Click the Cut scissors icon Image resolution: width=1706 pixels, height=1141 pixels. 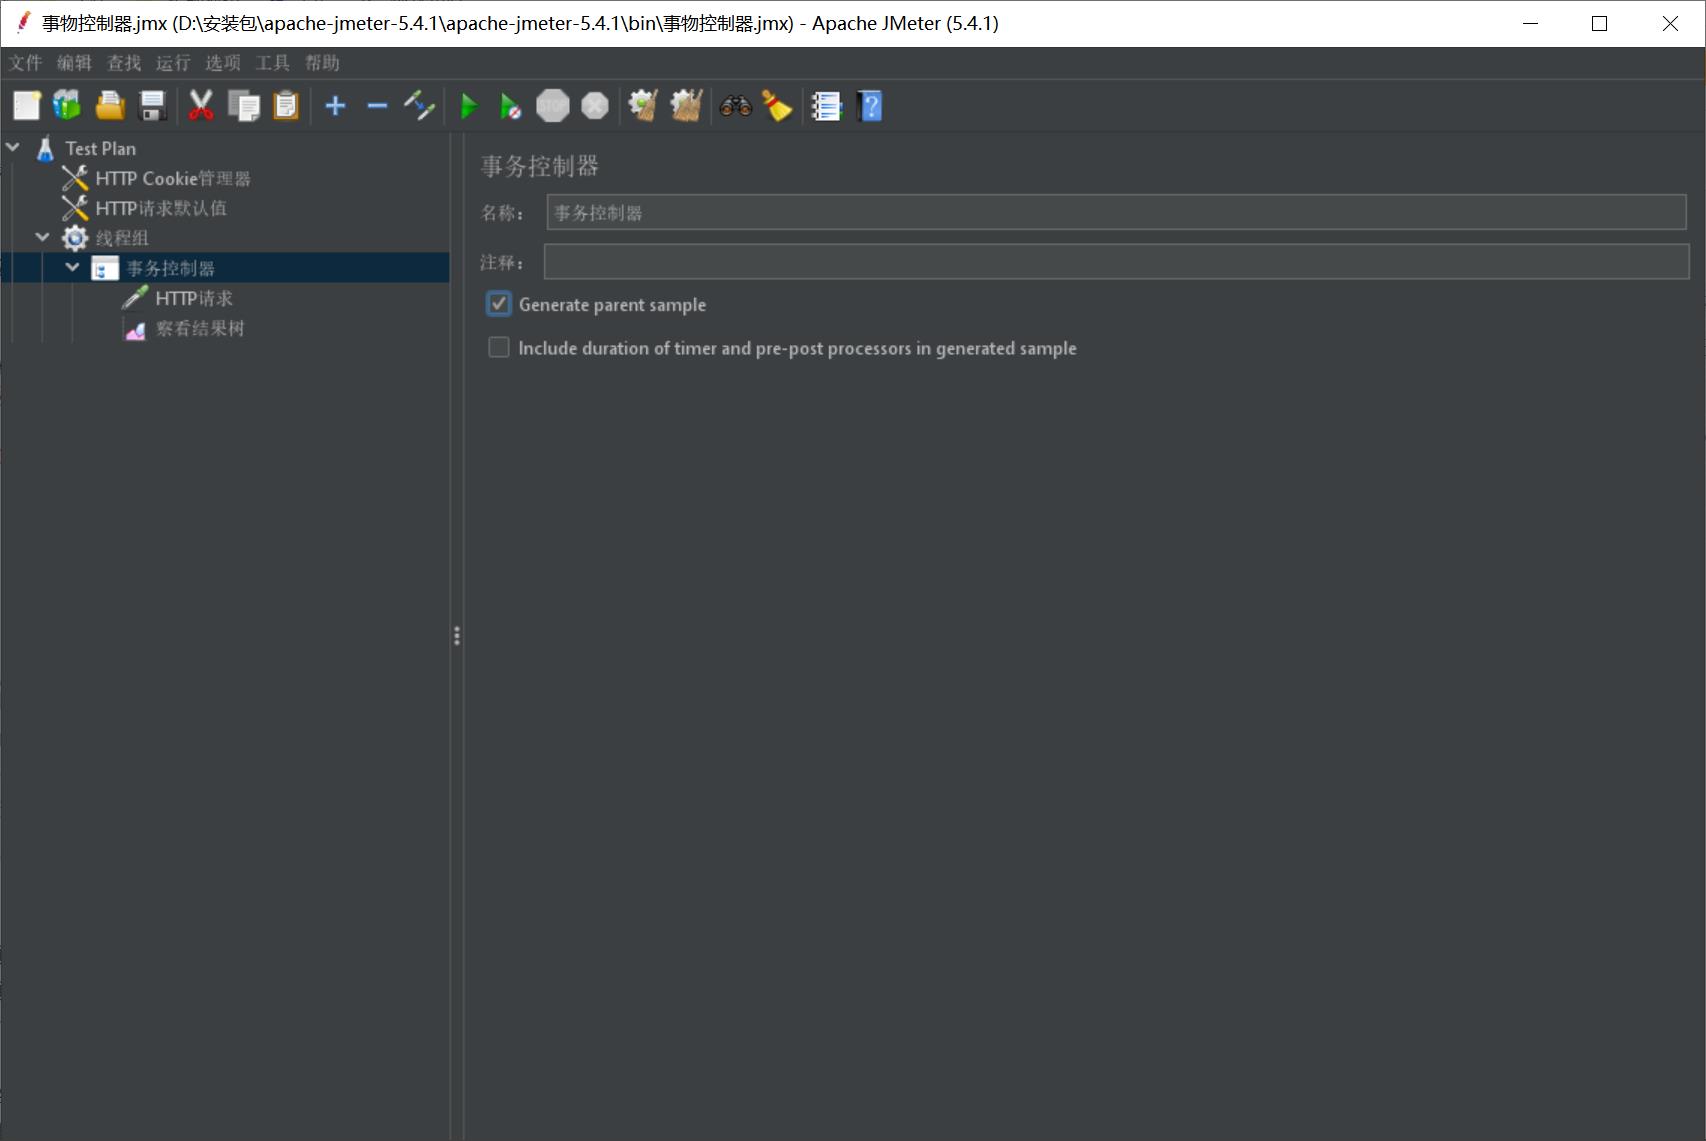coord(201,106)
